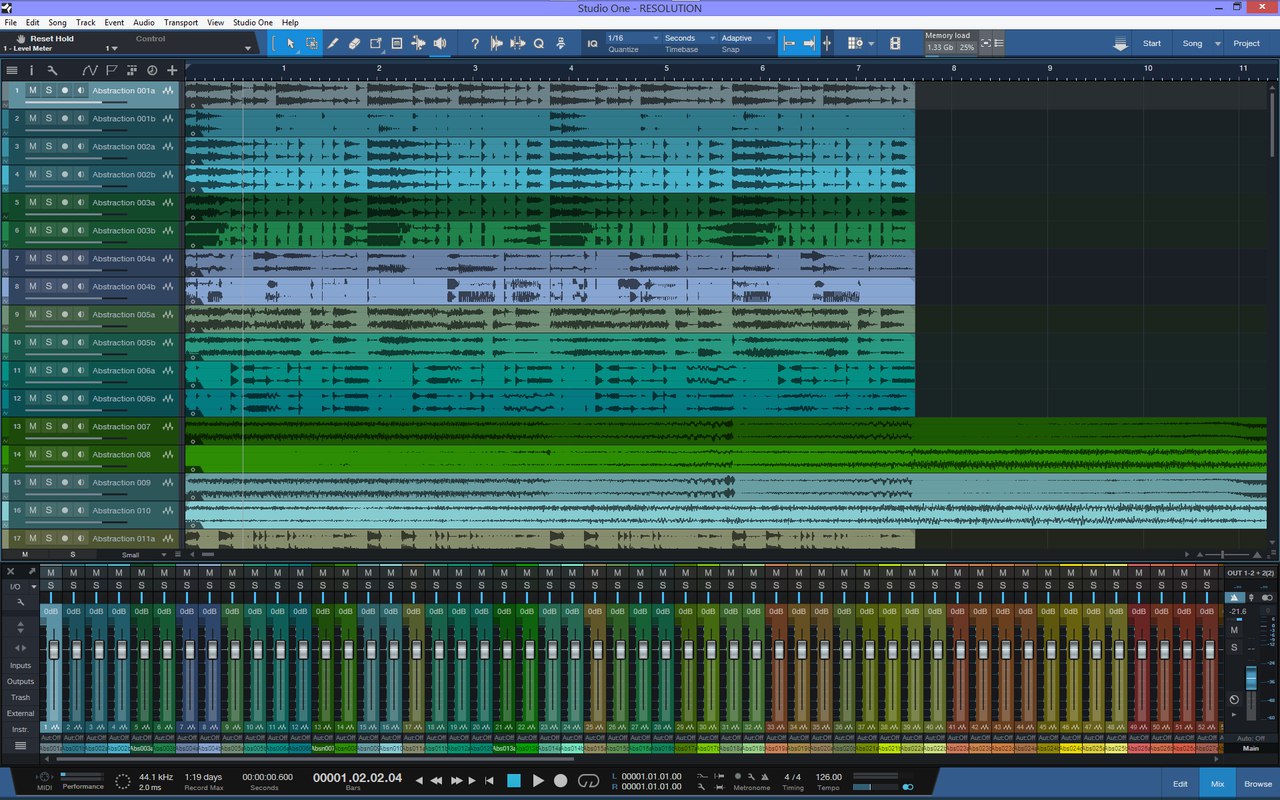Viewport: 1280px width, 800px height.
Task: Click the download arrow icon near Start
Action: pyautogui.click(x=1120, y=43)
